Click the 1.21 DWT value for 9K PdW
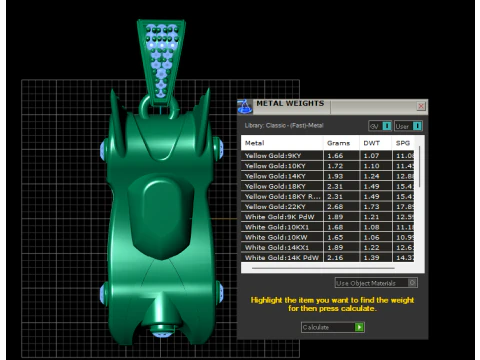Viewport: 480px width, 360px height. (371, 217)
